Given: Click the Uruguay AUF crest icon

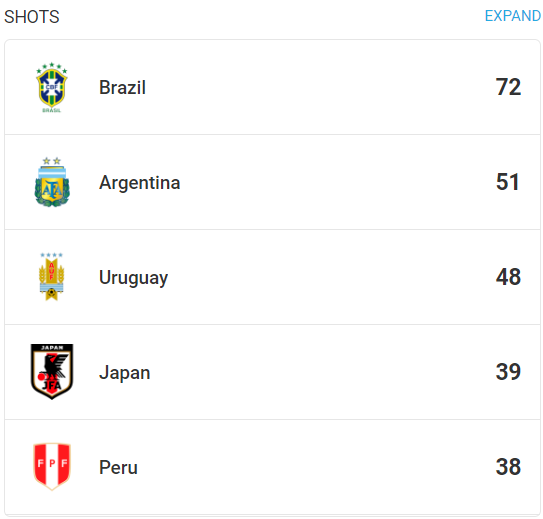Looking at the screenshot, I should point(51,277).
